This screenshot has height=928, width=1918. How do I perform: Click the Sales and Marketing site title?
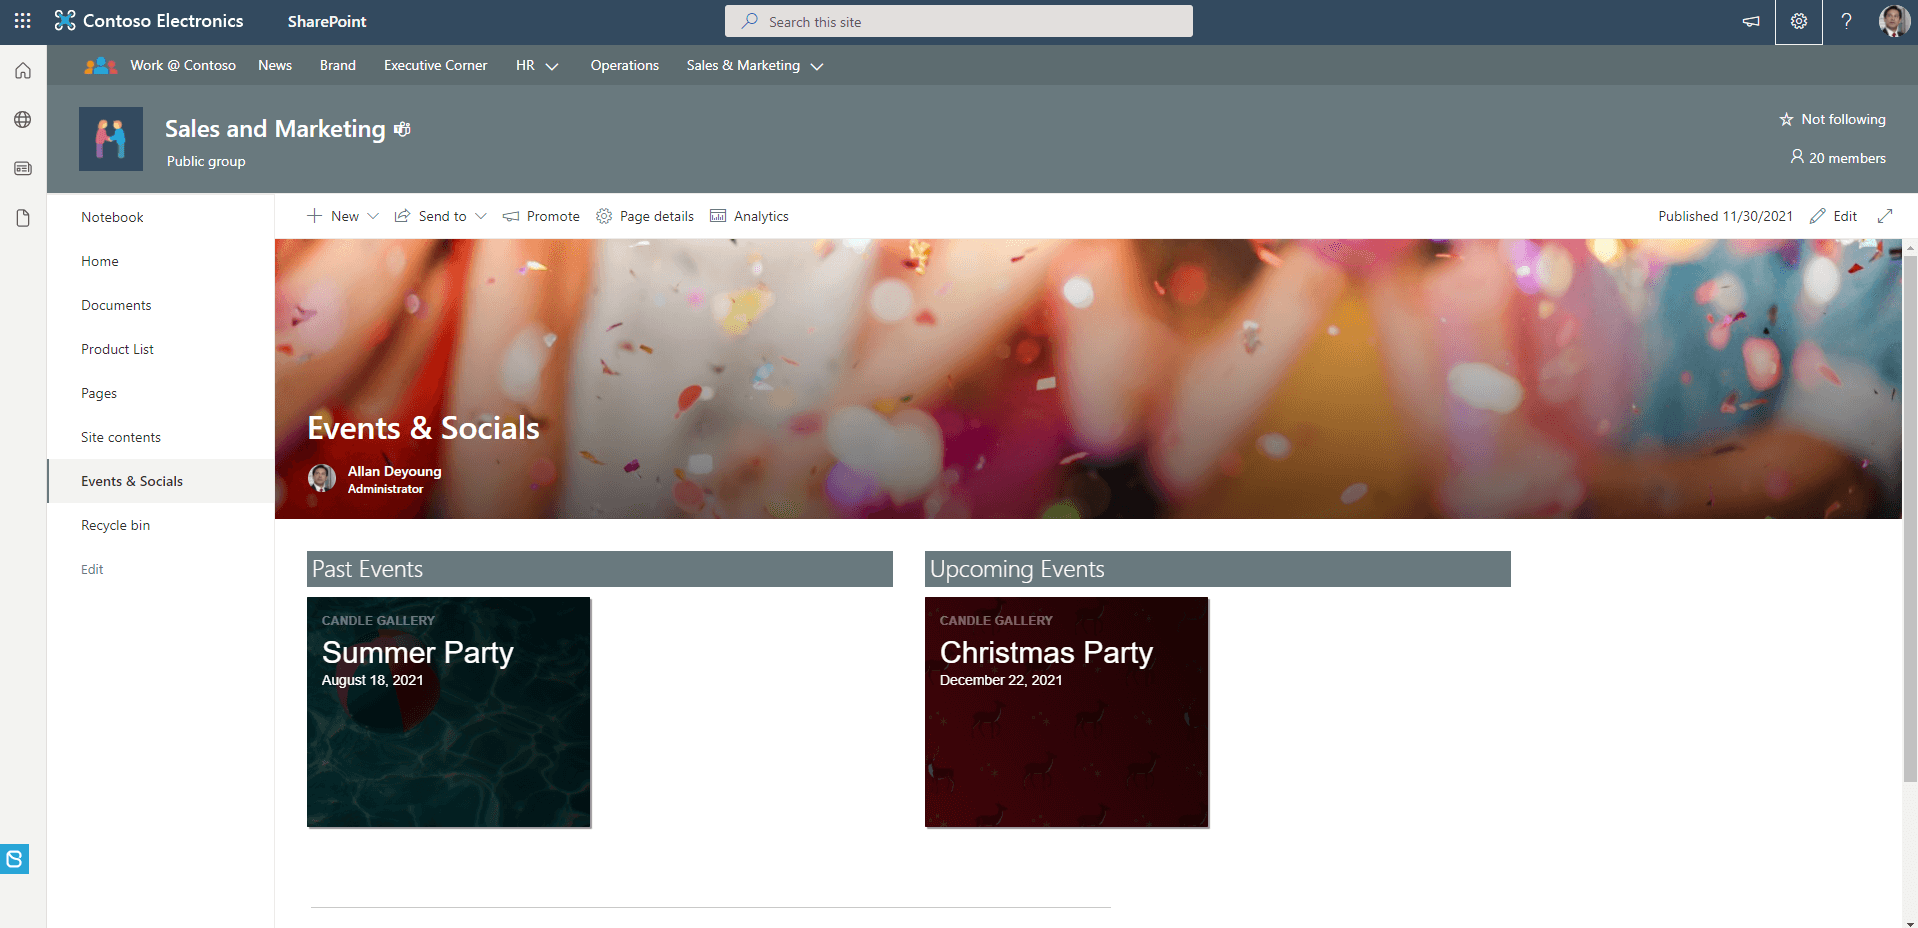coord(275,129)
